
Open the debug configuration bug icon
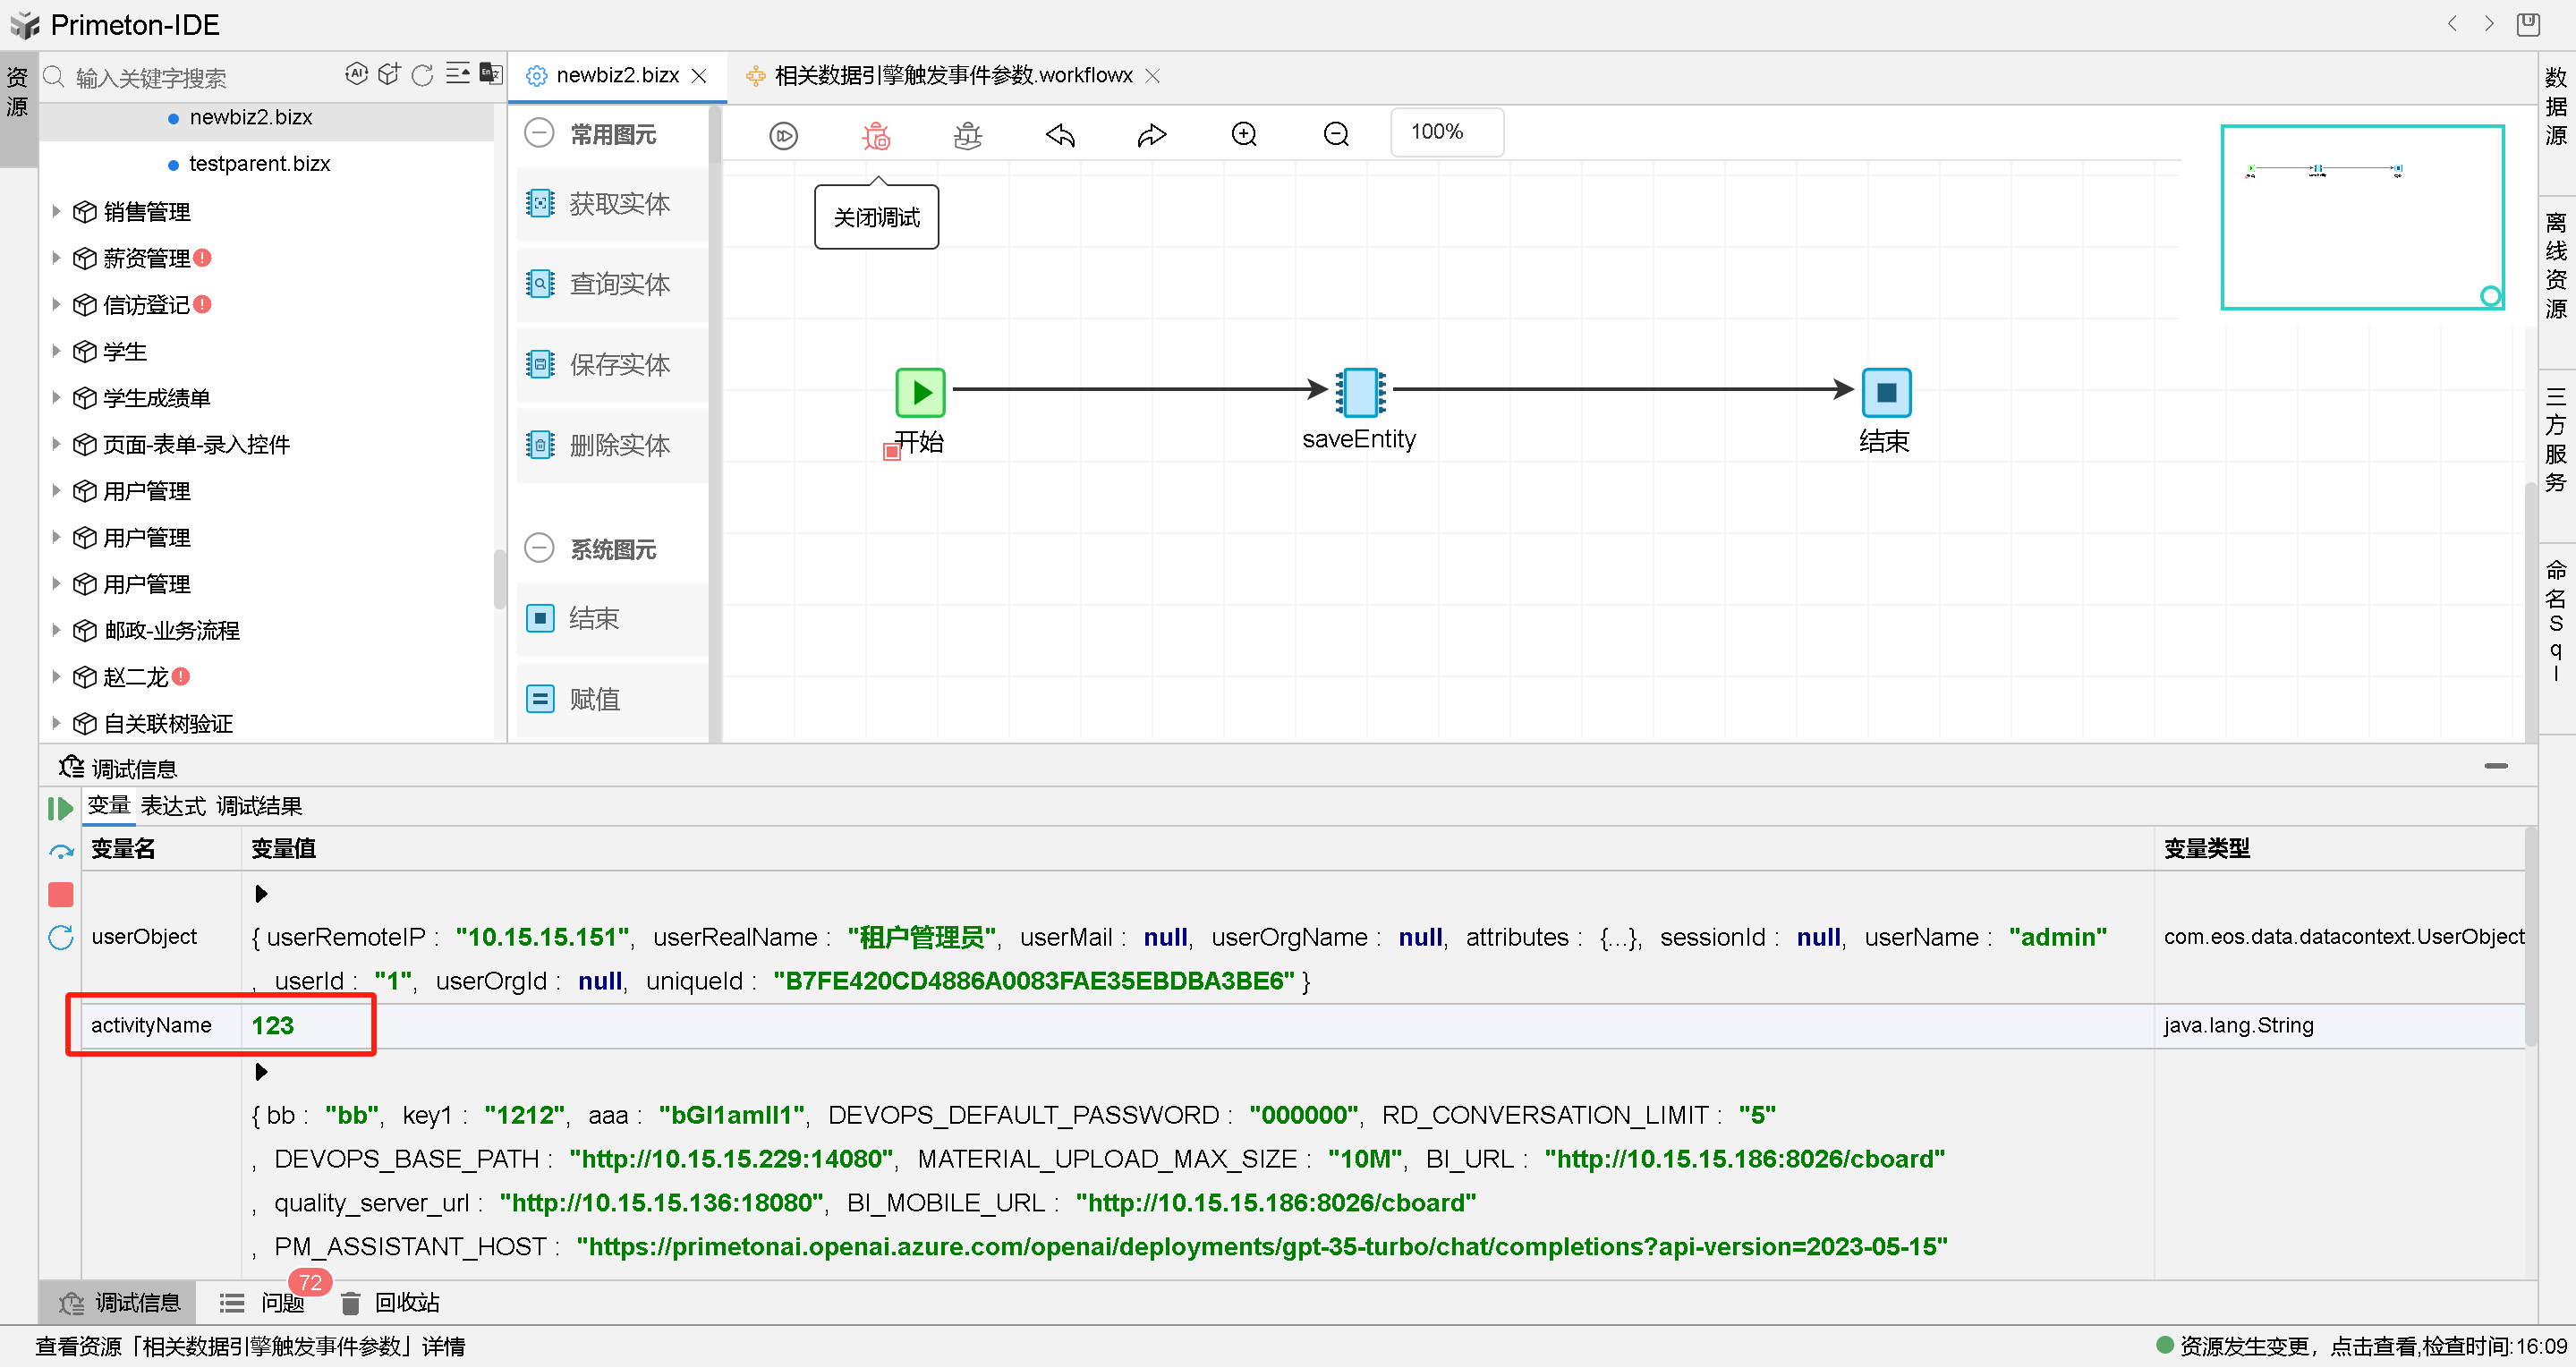tap(967, 134)
